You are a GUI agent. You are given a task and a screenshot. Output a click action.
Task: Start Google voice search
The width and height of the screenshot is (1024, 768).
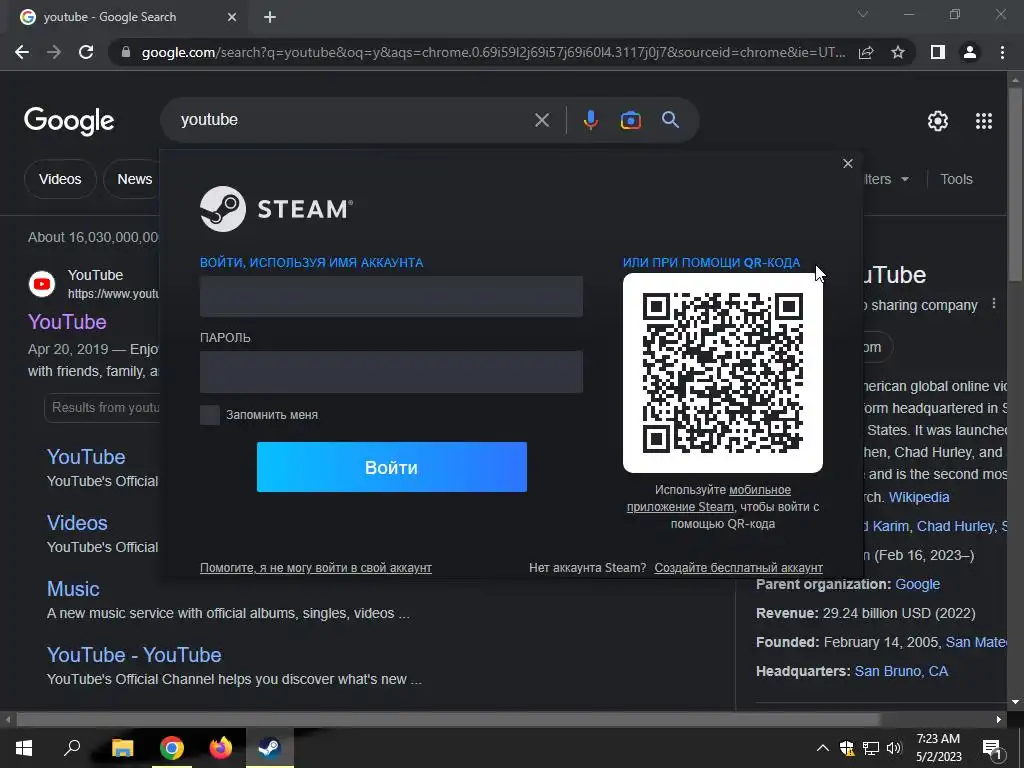590,120
